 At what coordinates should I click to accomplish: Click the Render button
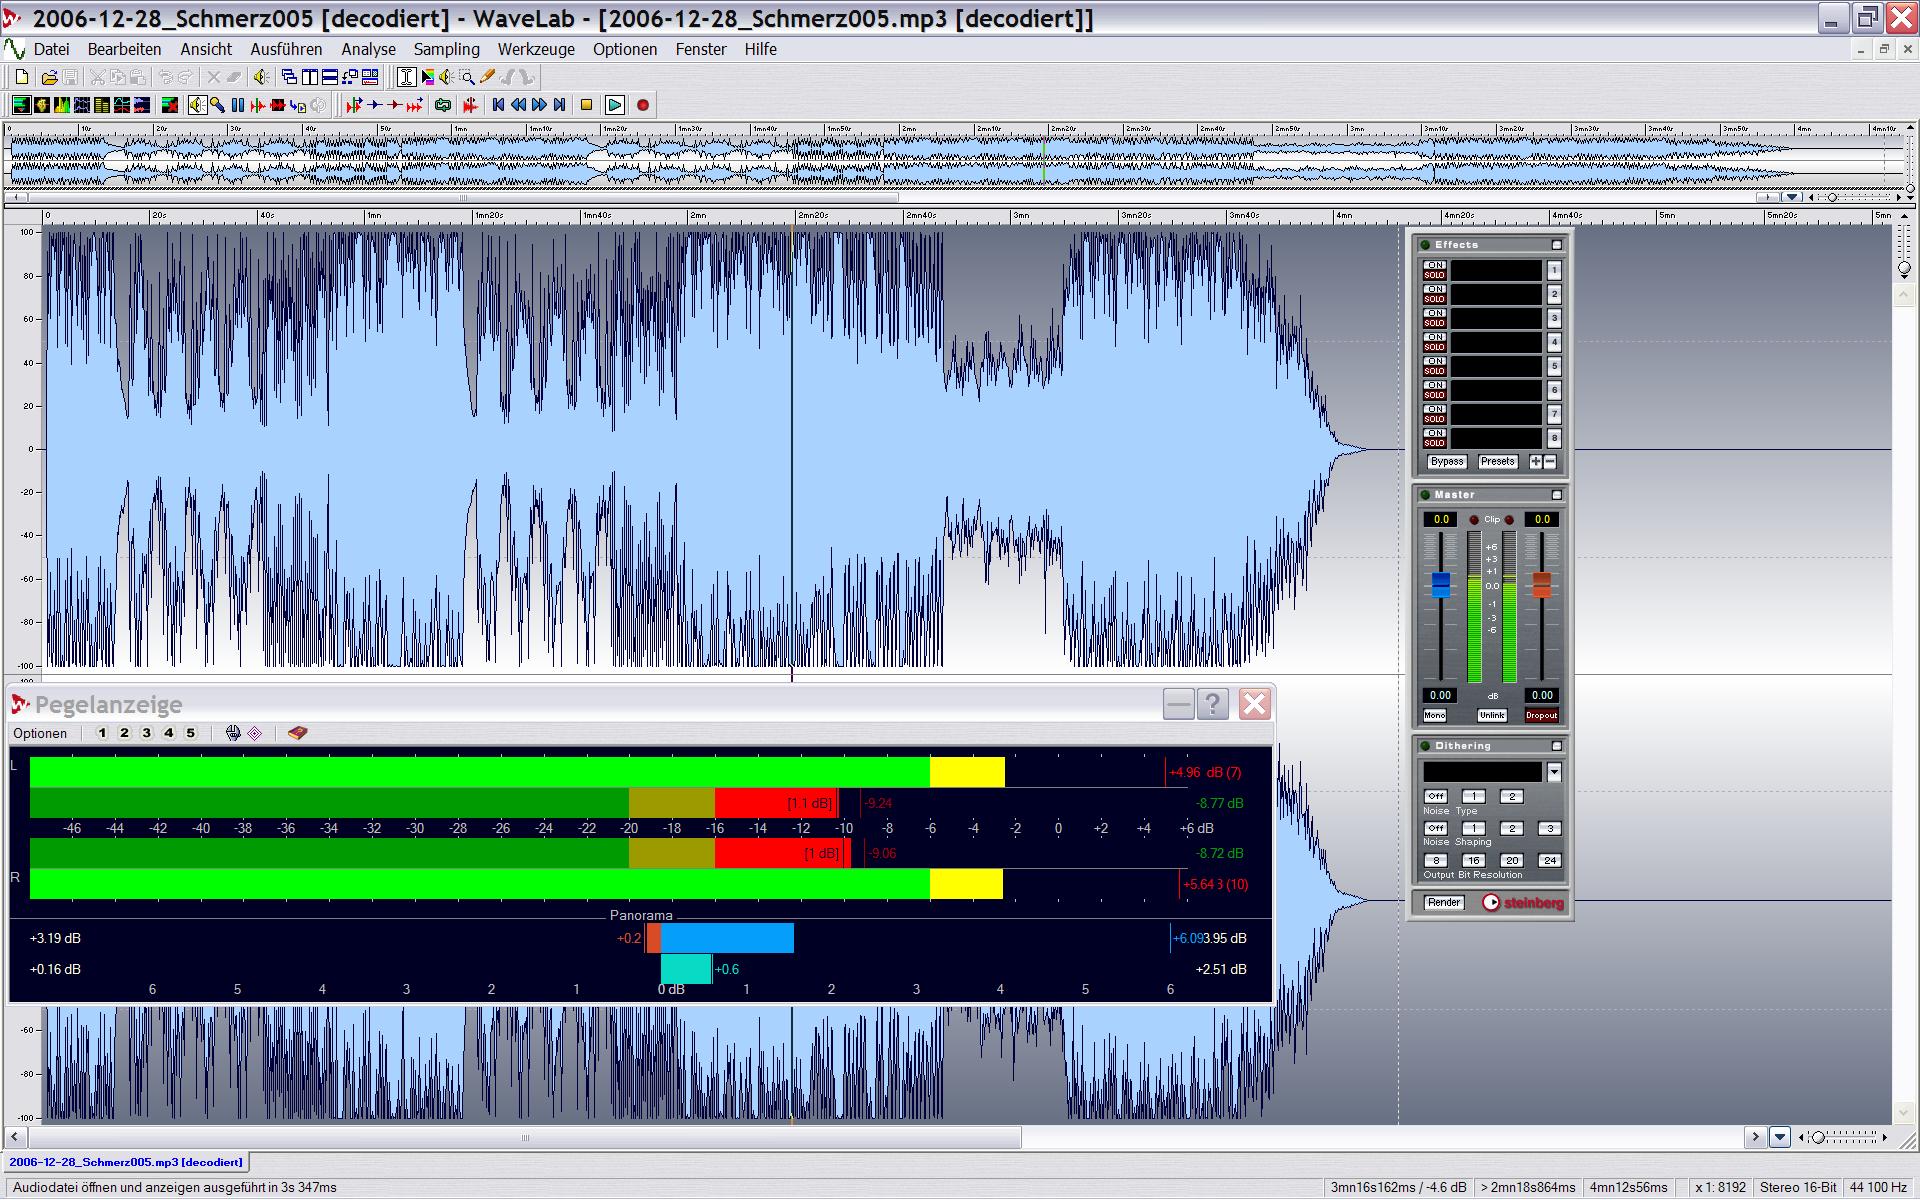[1443, 902]
